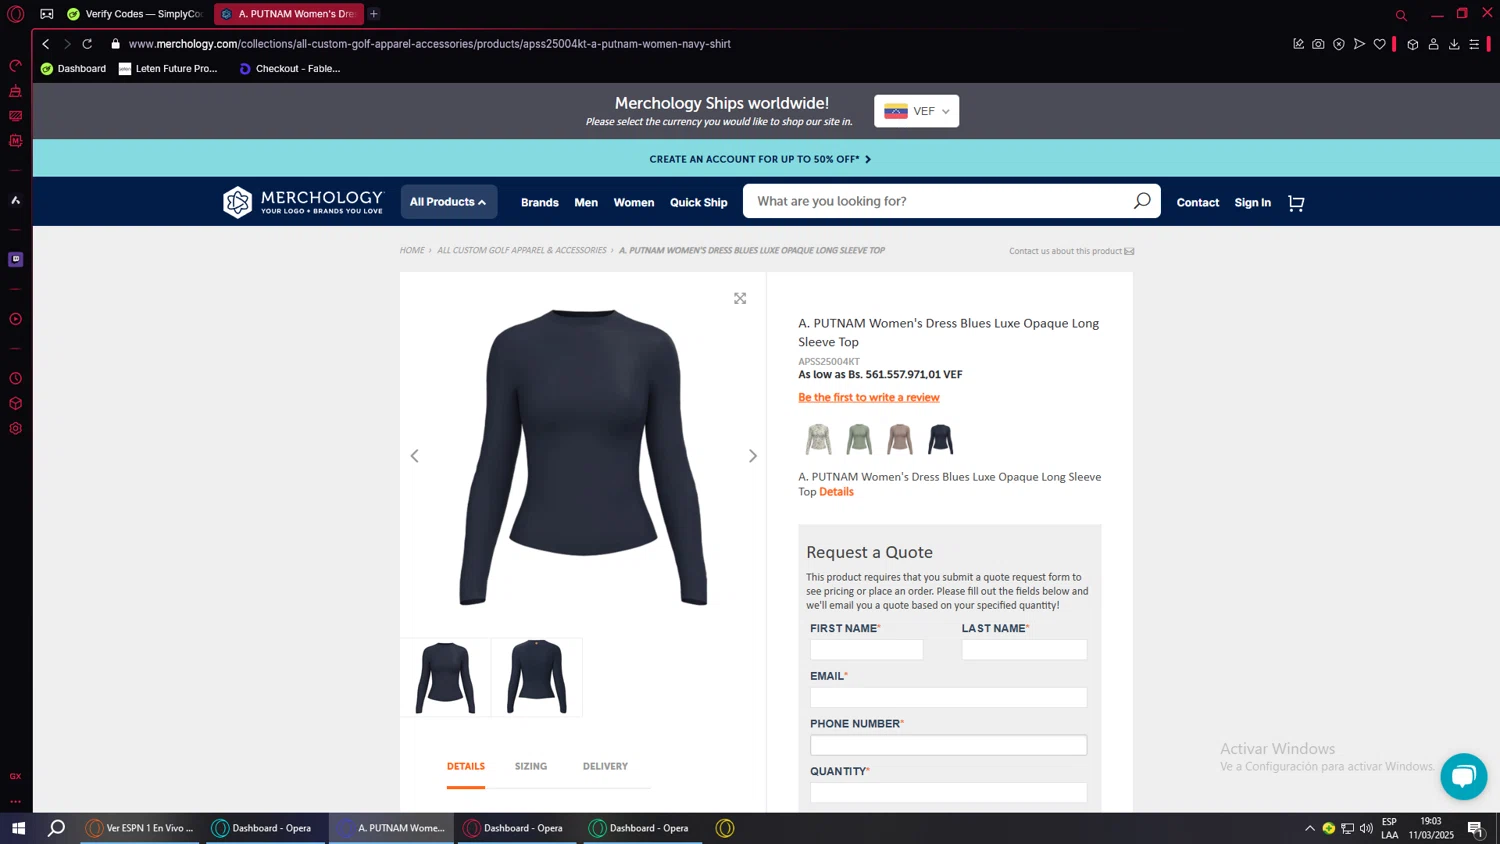The width and height of the screenshot is (1500, 844).
Task: Click the Sign In link
Action: [1253, 203]
